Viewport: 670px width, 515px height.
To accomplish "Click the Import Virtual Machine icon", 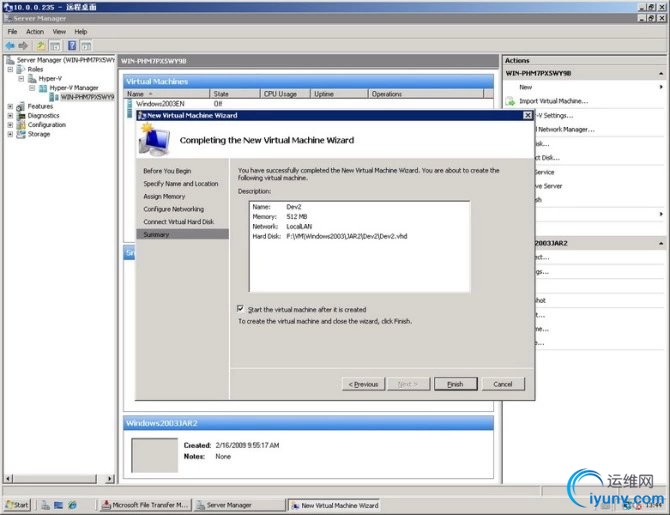I will [x=510, y=101].
